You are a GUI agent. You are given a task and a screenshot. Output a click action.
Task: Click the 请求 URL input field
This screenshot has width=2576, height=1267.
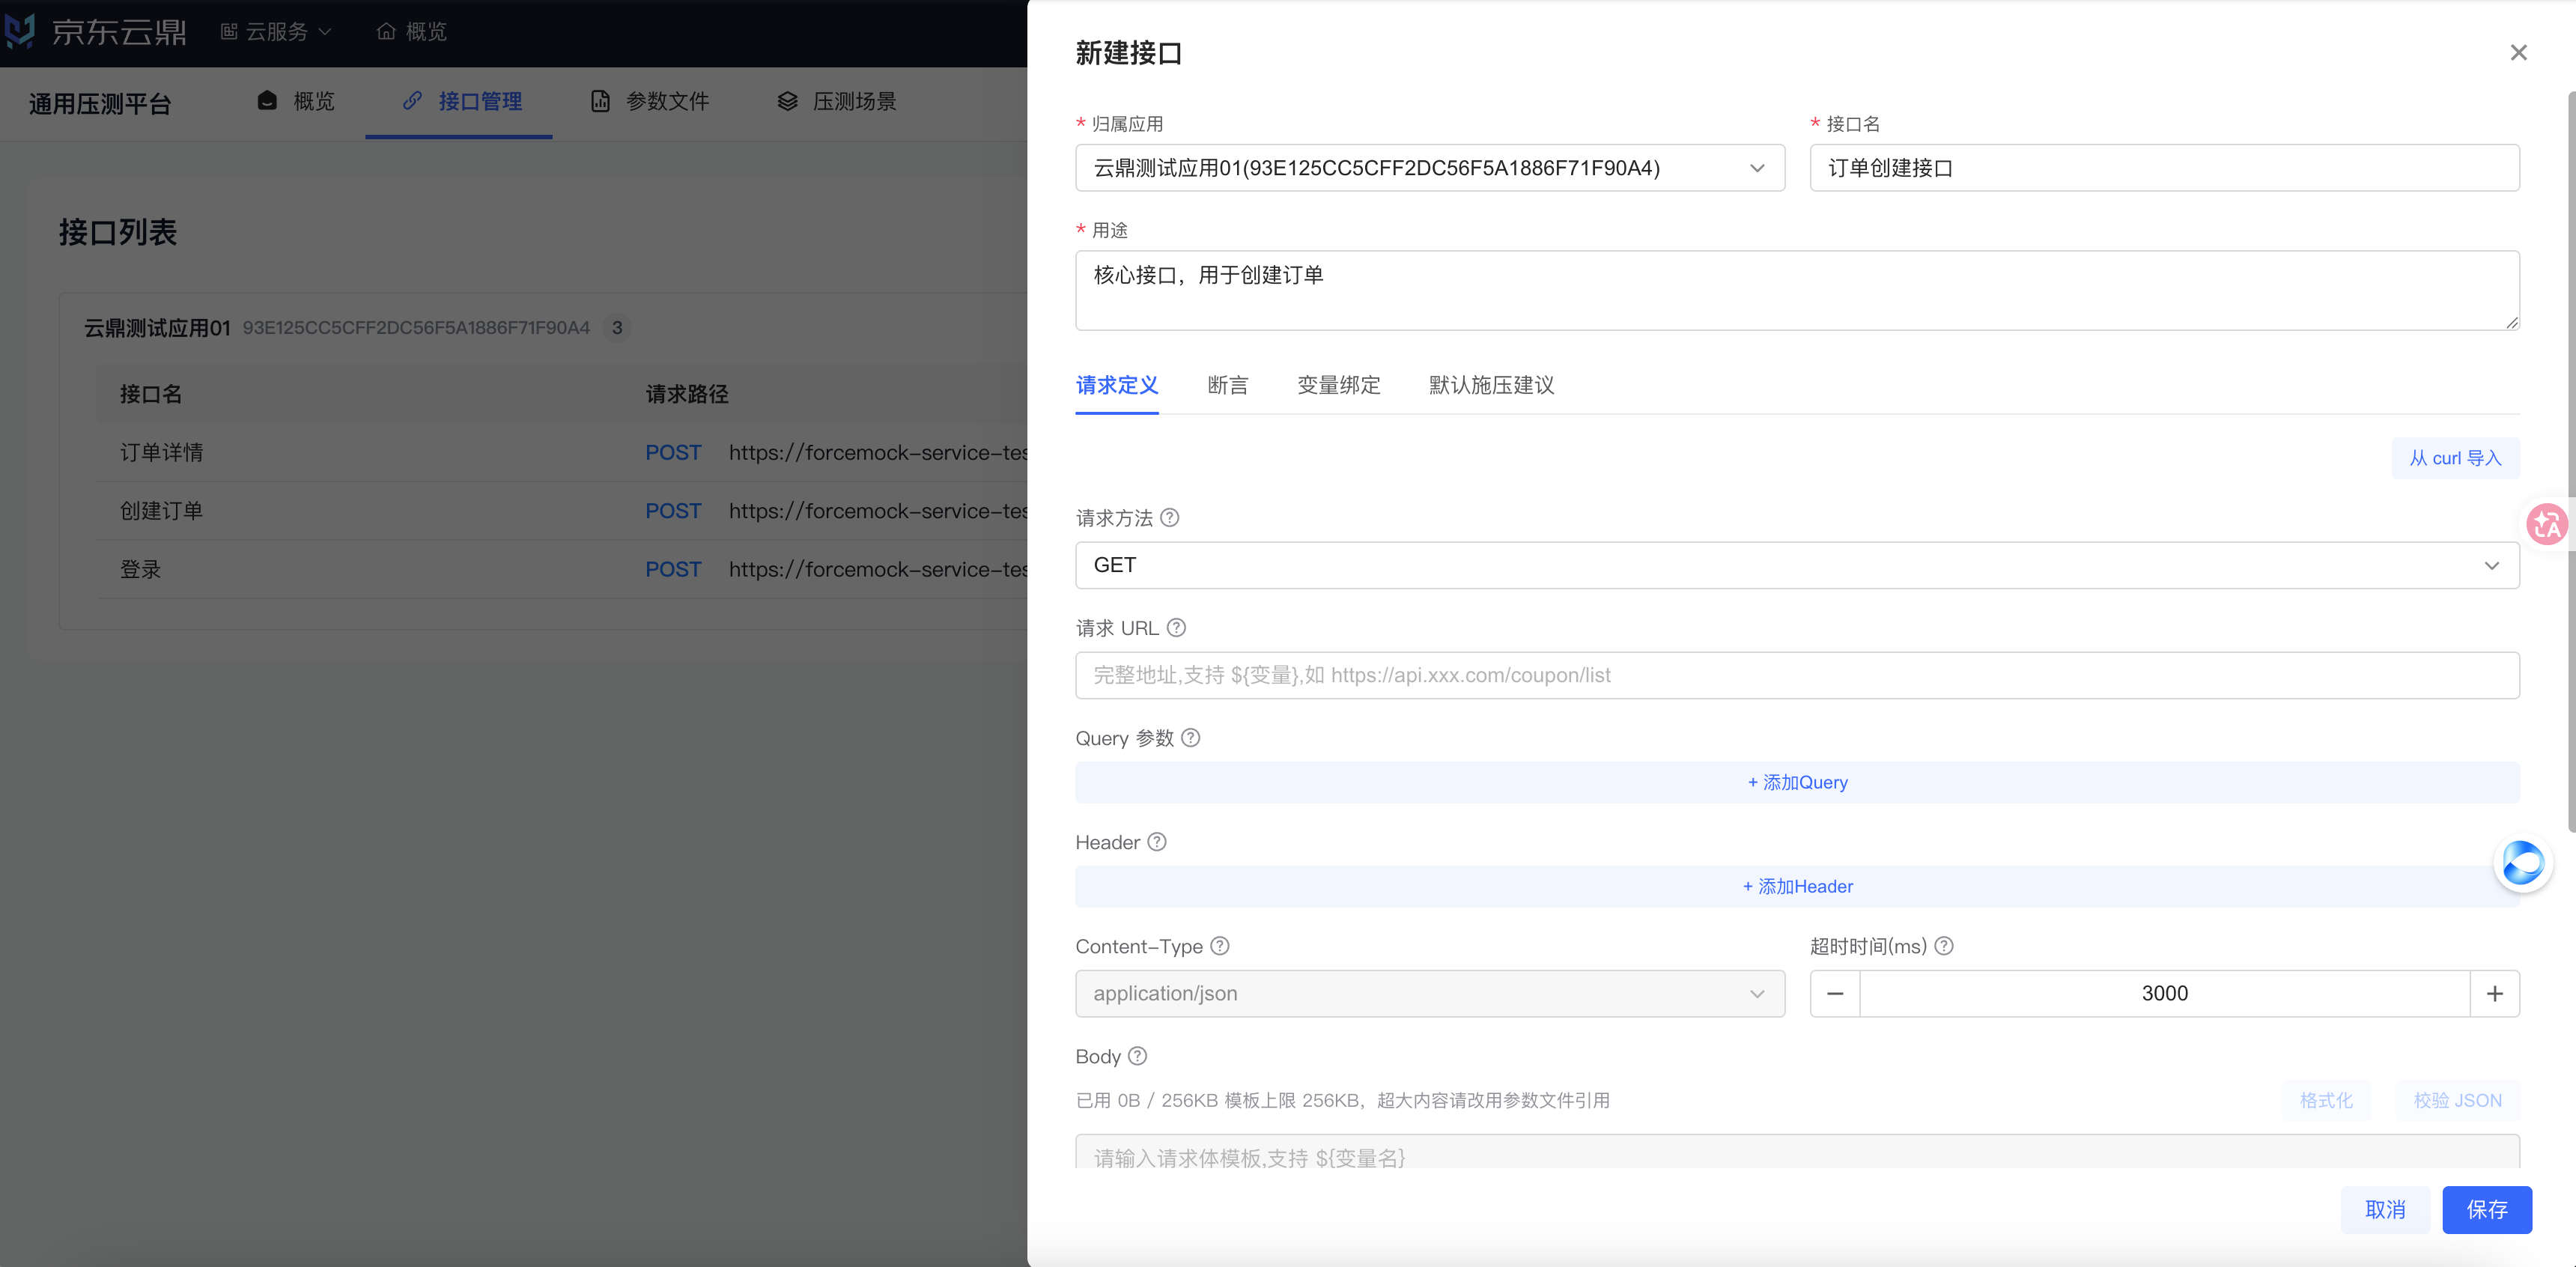[1796, 675]
